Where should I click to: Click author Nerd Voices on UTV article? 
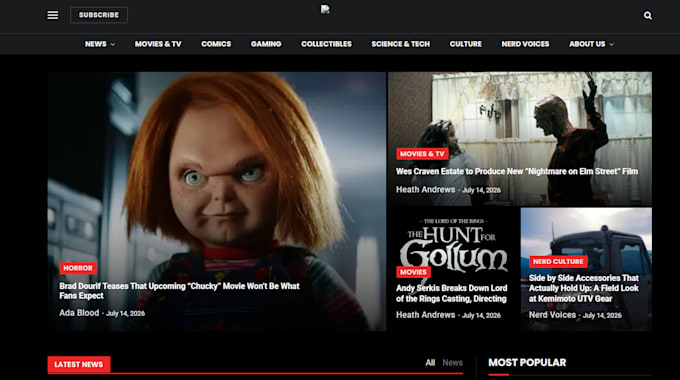point(552,315)
